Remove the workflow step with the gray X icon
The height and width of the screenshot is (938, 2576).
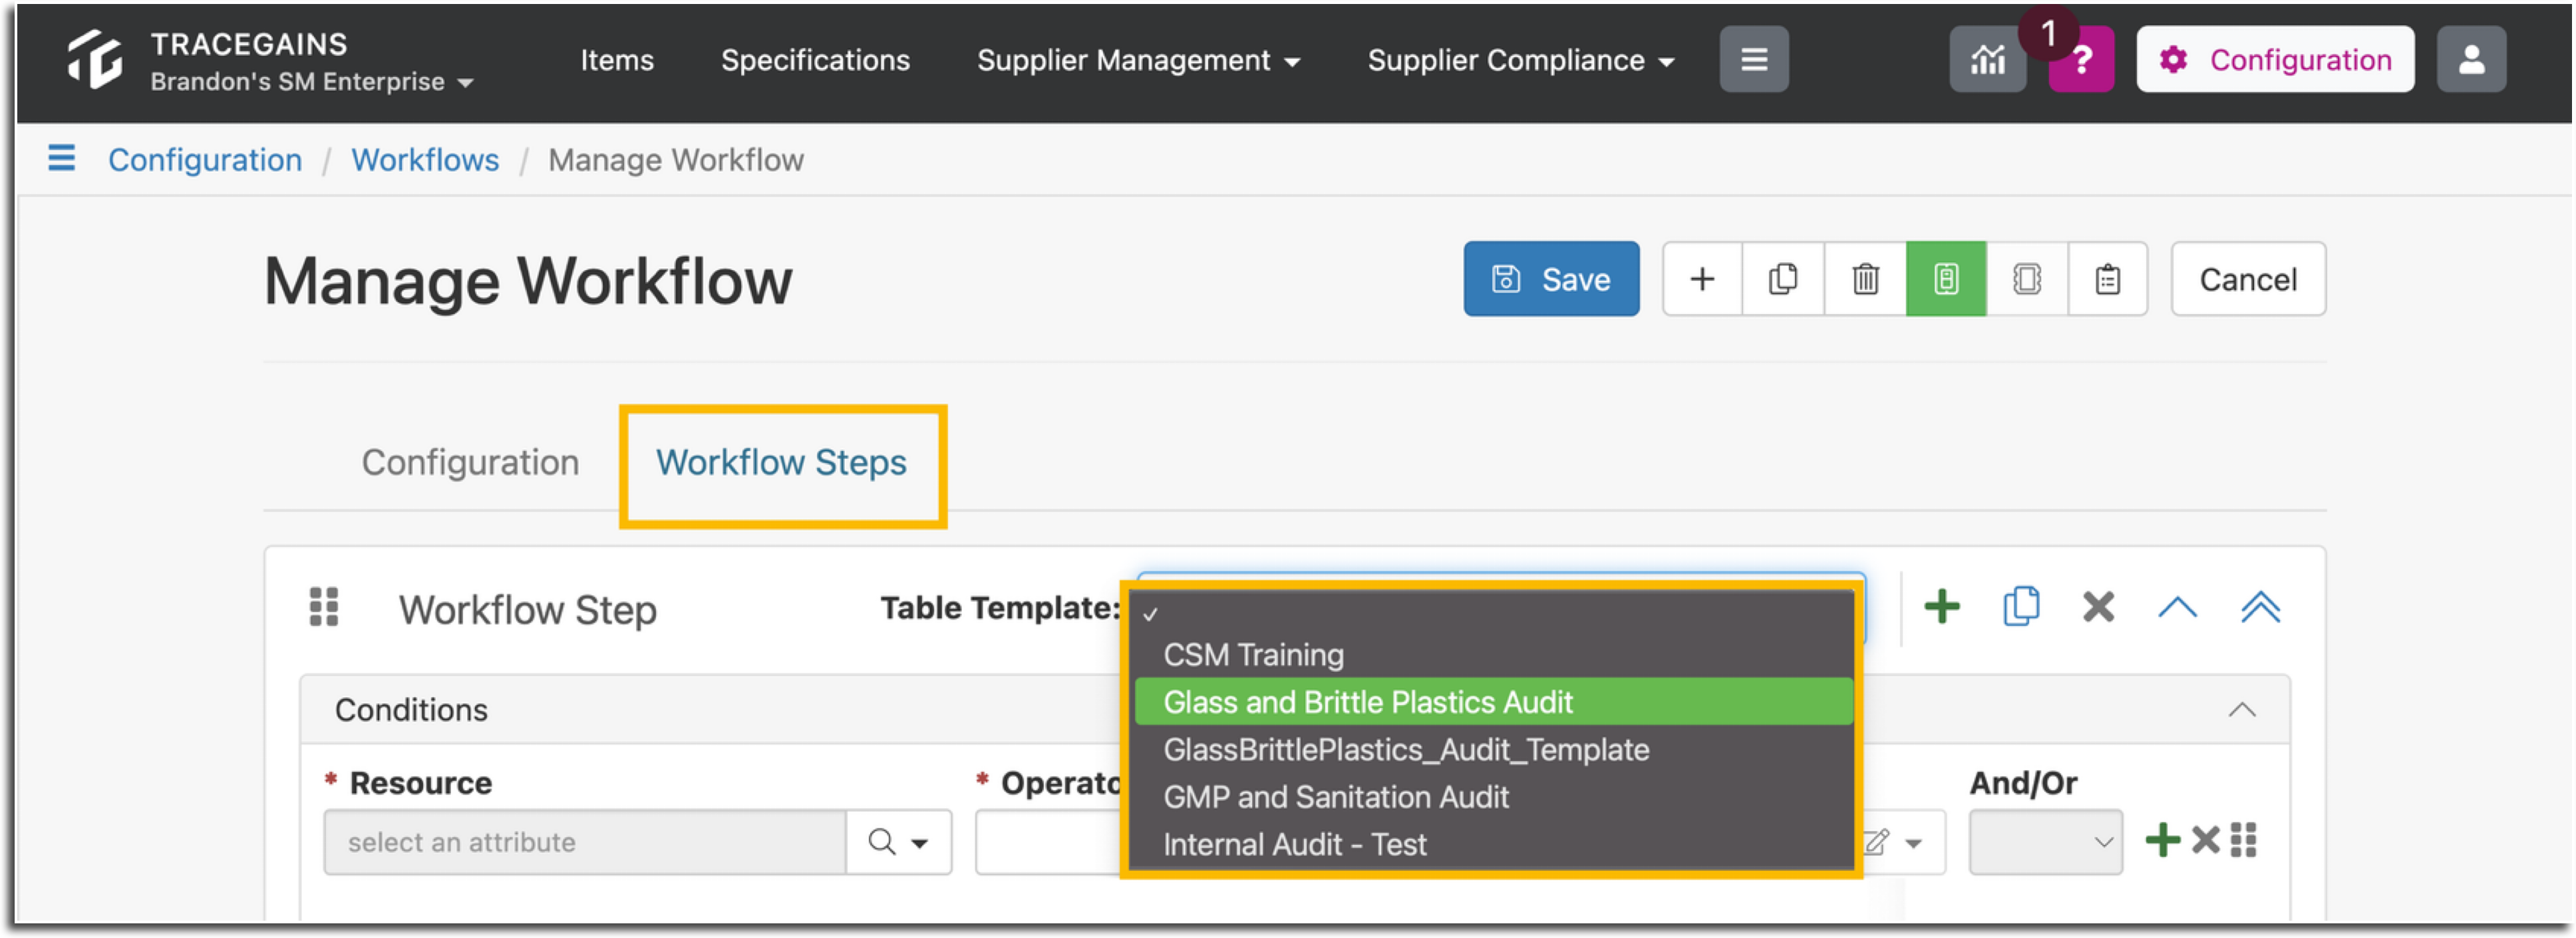tap(2097, 607)
